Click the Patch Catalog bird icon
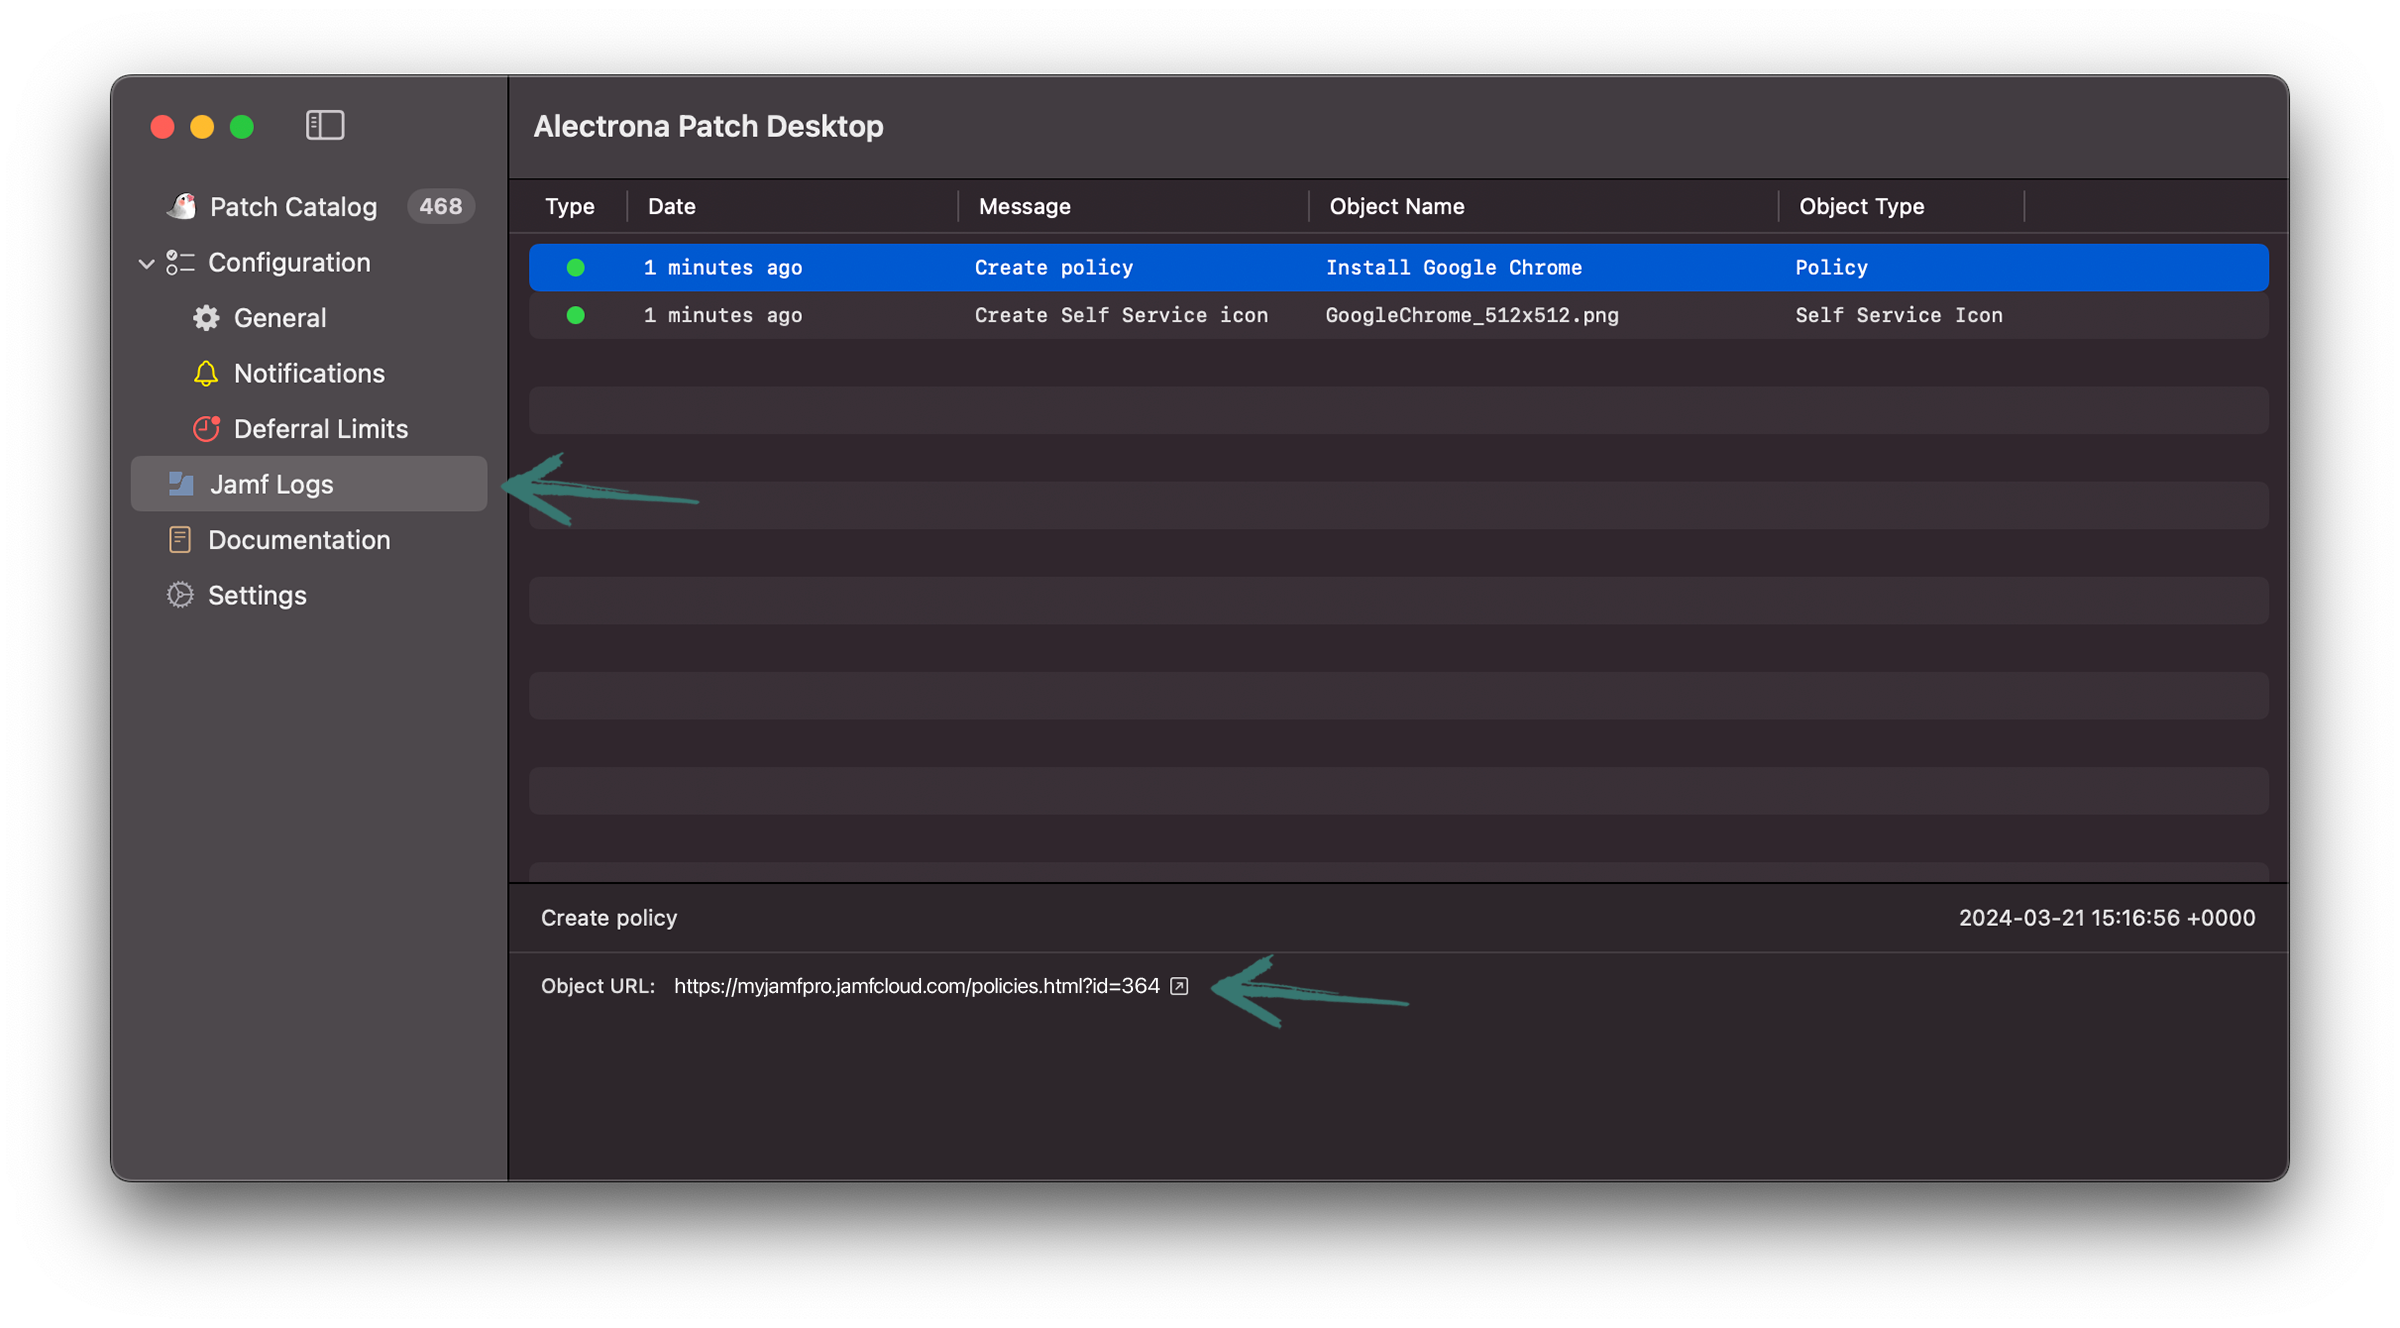2400x1328 pixels. coord(181,206)
